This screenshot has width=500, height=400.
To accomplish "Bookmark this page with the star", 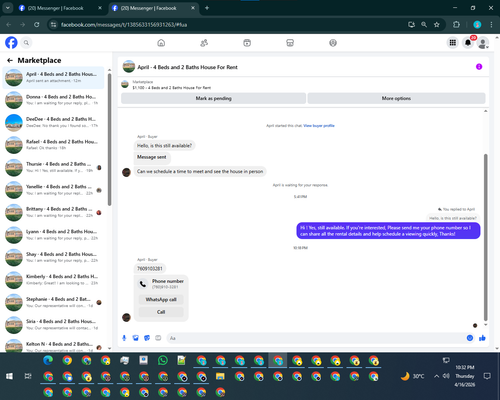I will coord(437,24).
